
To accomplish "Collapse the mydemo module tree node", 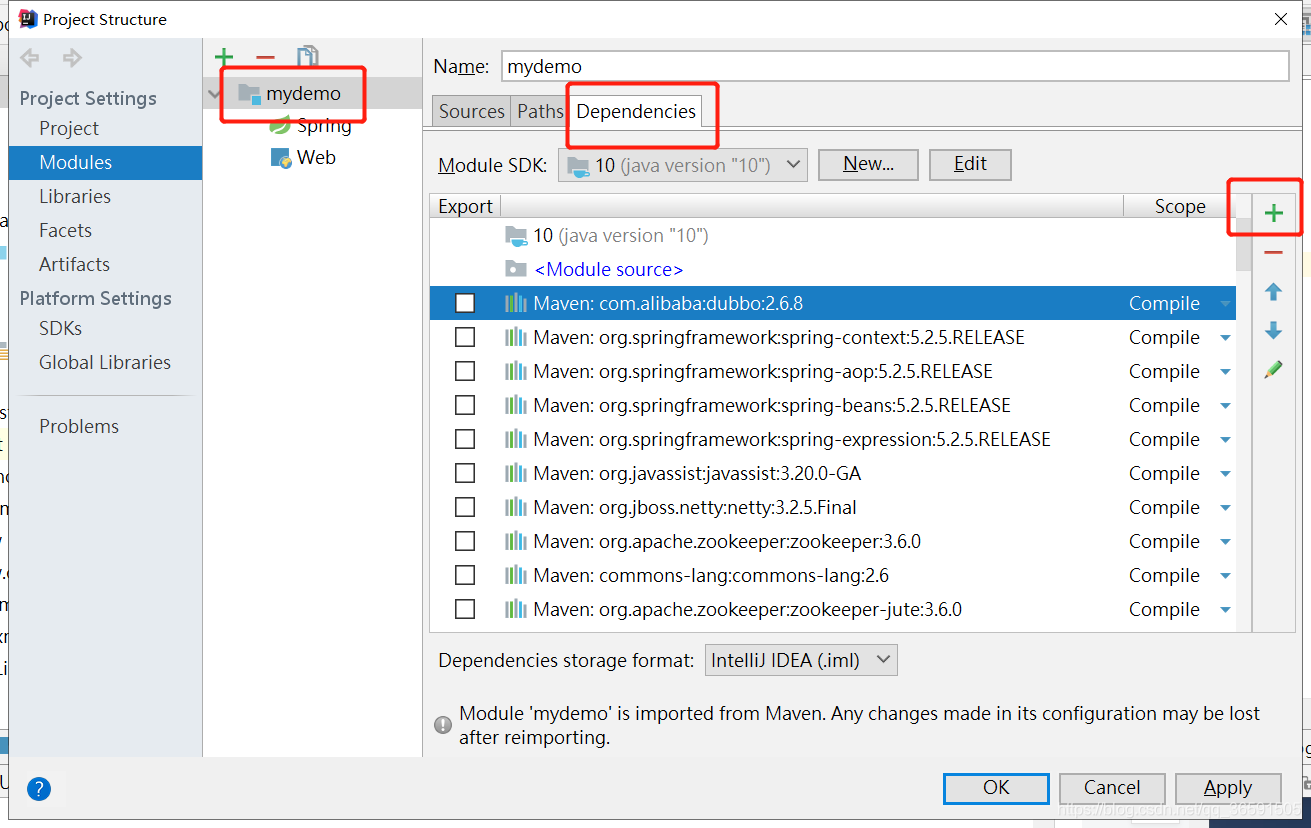I will (214, 94).
